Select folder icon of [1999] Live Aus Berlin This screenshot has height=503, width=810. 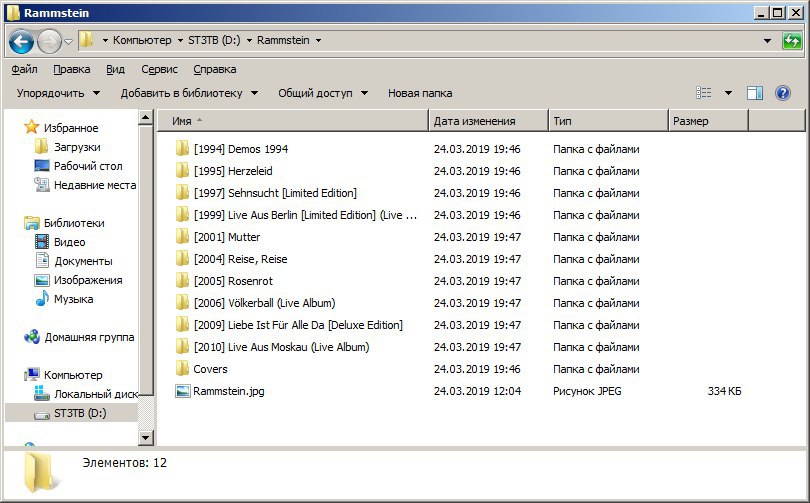pyautogui.click(x=182, y=215)
